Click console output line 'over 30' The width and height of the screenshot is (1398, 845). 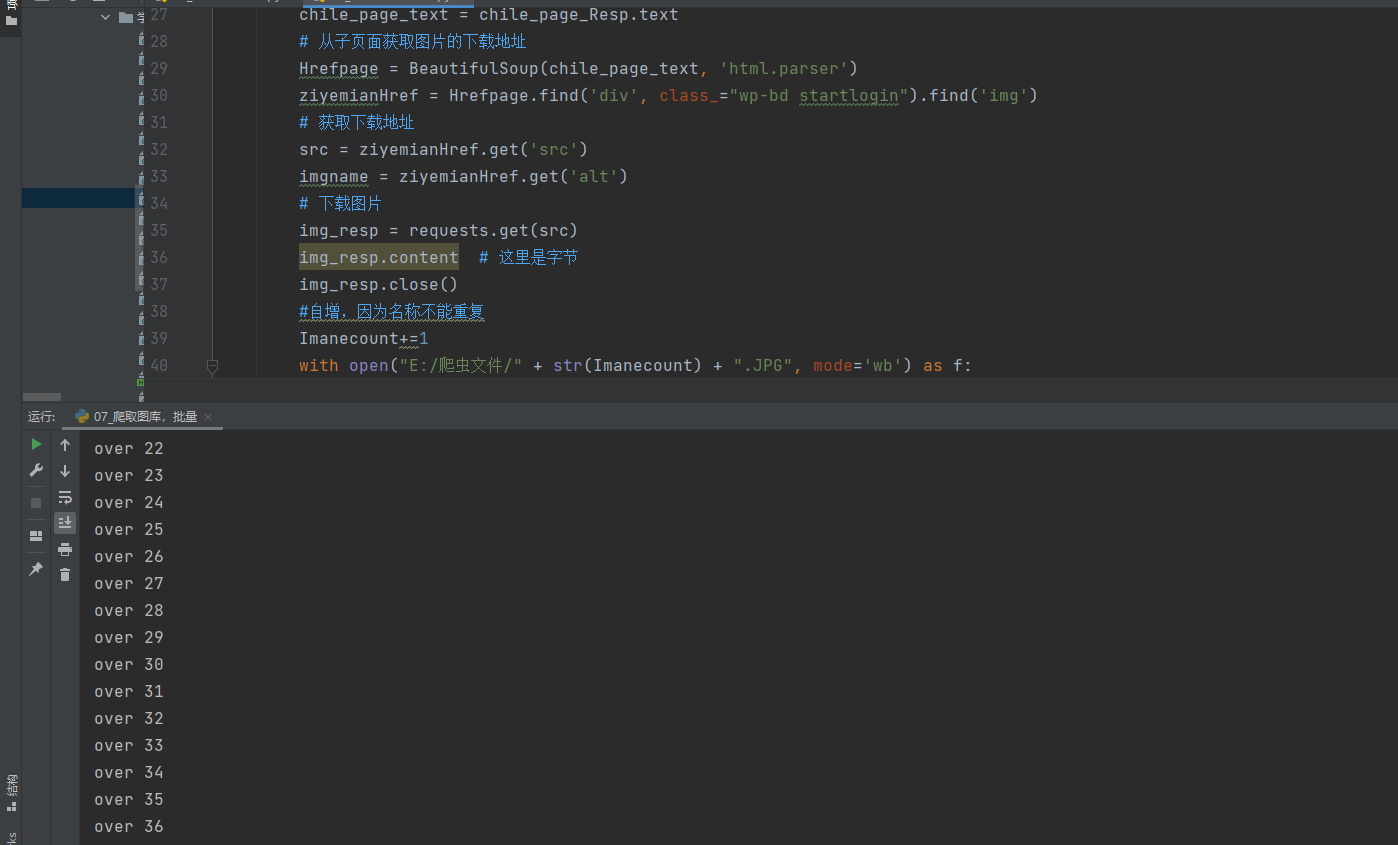(x=129, y=665)
